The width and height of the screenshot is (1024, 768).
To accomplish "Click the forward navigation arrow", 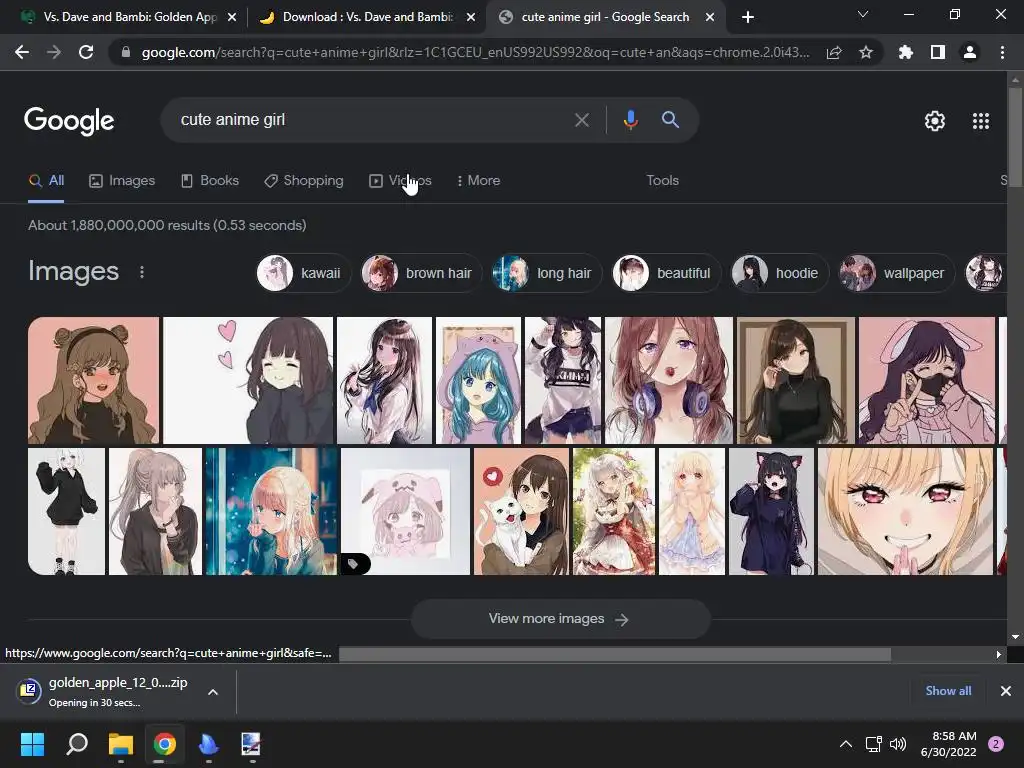I will [54, 52].
